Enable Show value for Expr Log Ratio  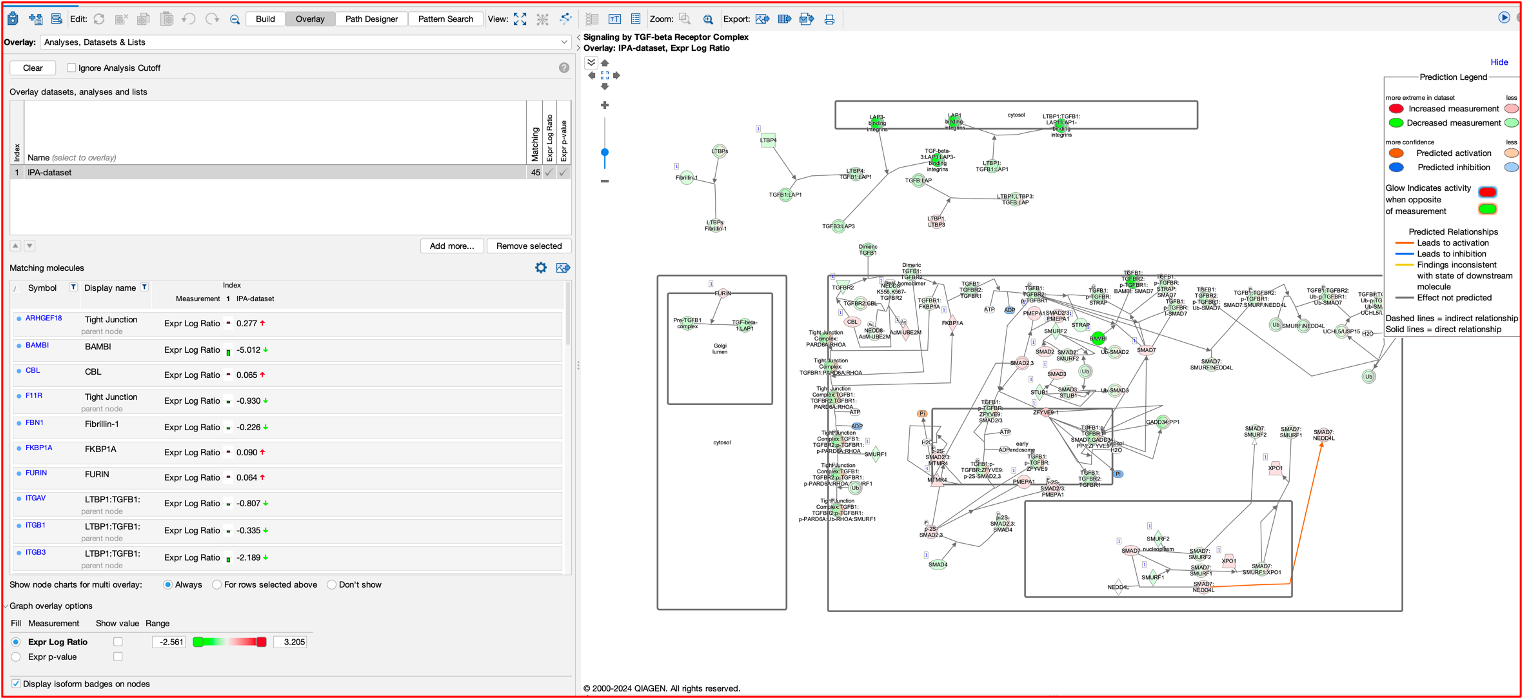coord(118,641)
